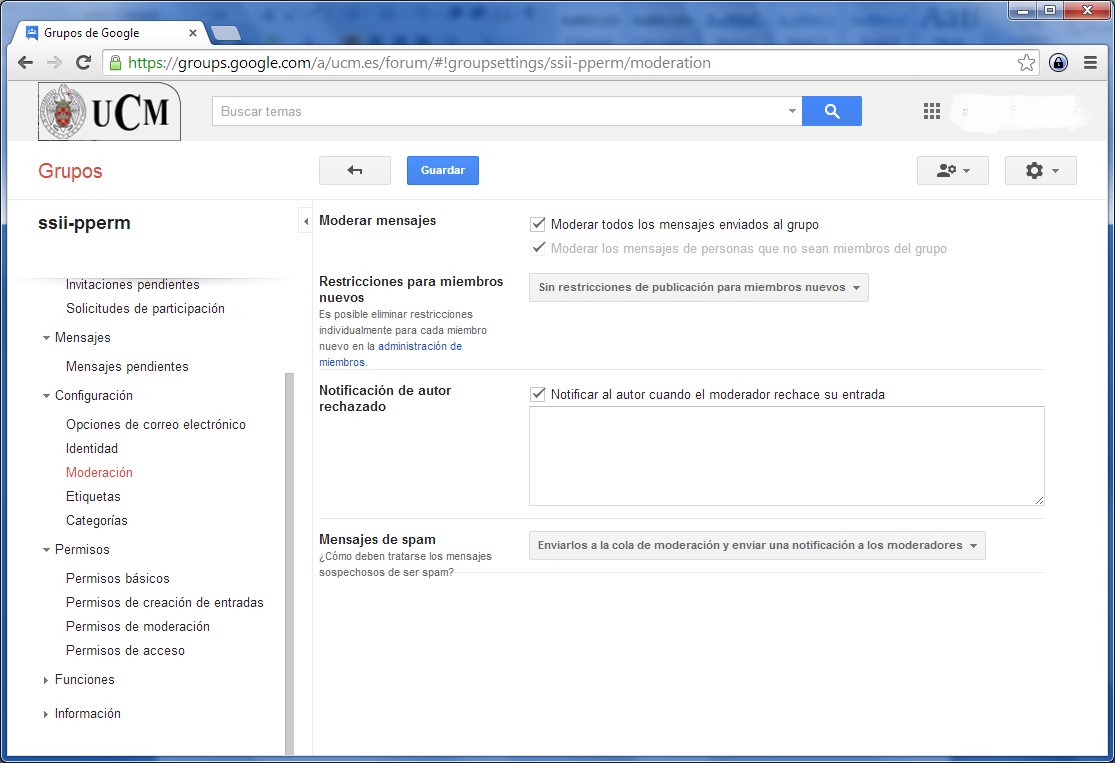Reload the page with the refresh icon
The height and width of the screenshot is (763, 1115).
pyautogui.click(x=84, y=63)
